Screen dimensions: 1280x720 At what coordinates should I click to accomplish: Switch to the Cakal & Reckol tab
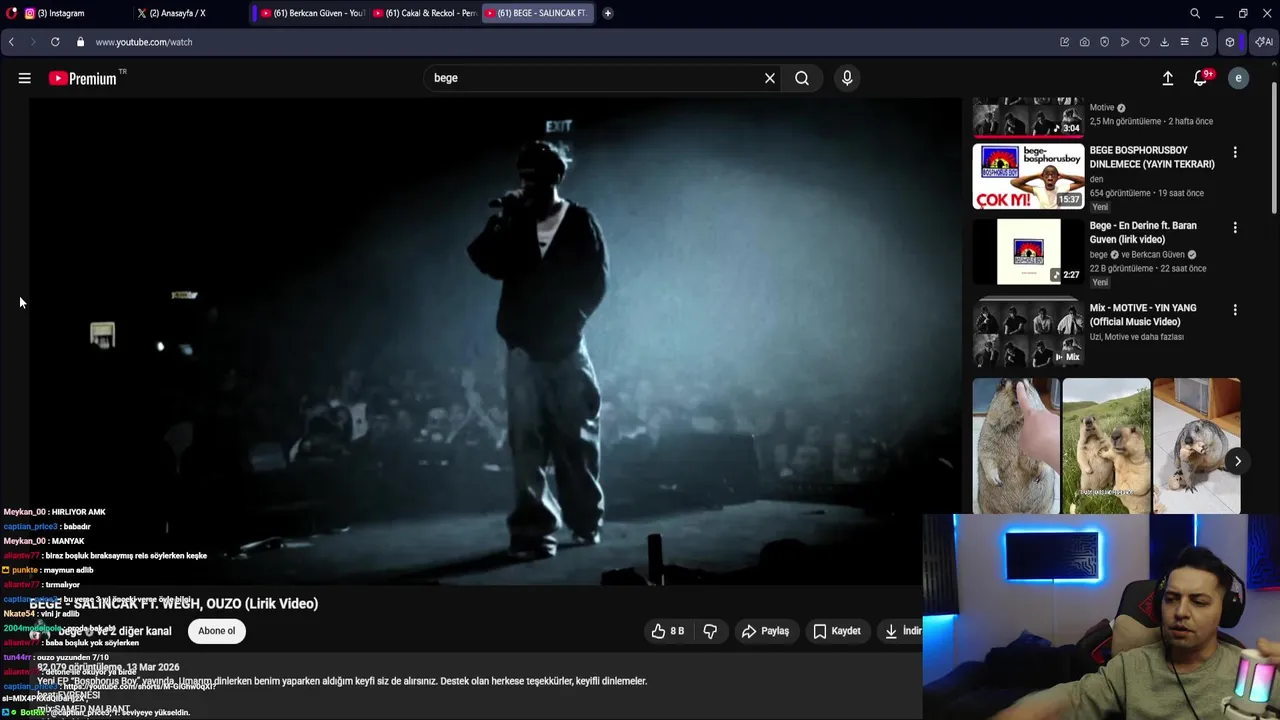pos(425,13)
